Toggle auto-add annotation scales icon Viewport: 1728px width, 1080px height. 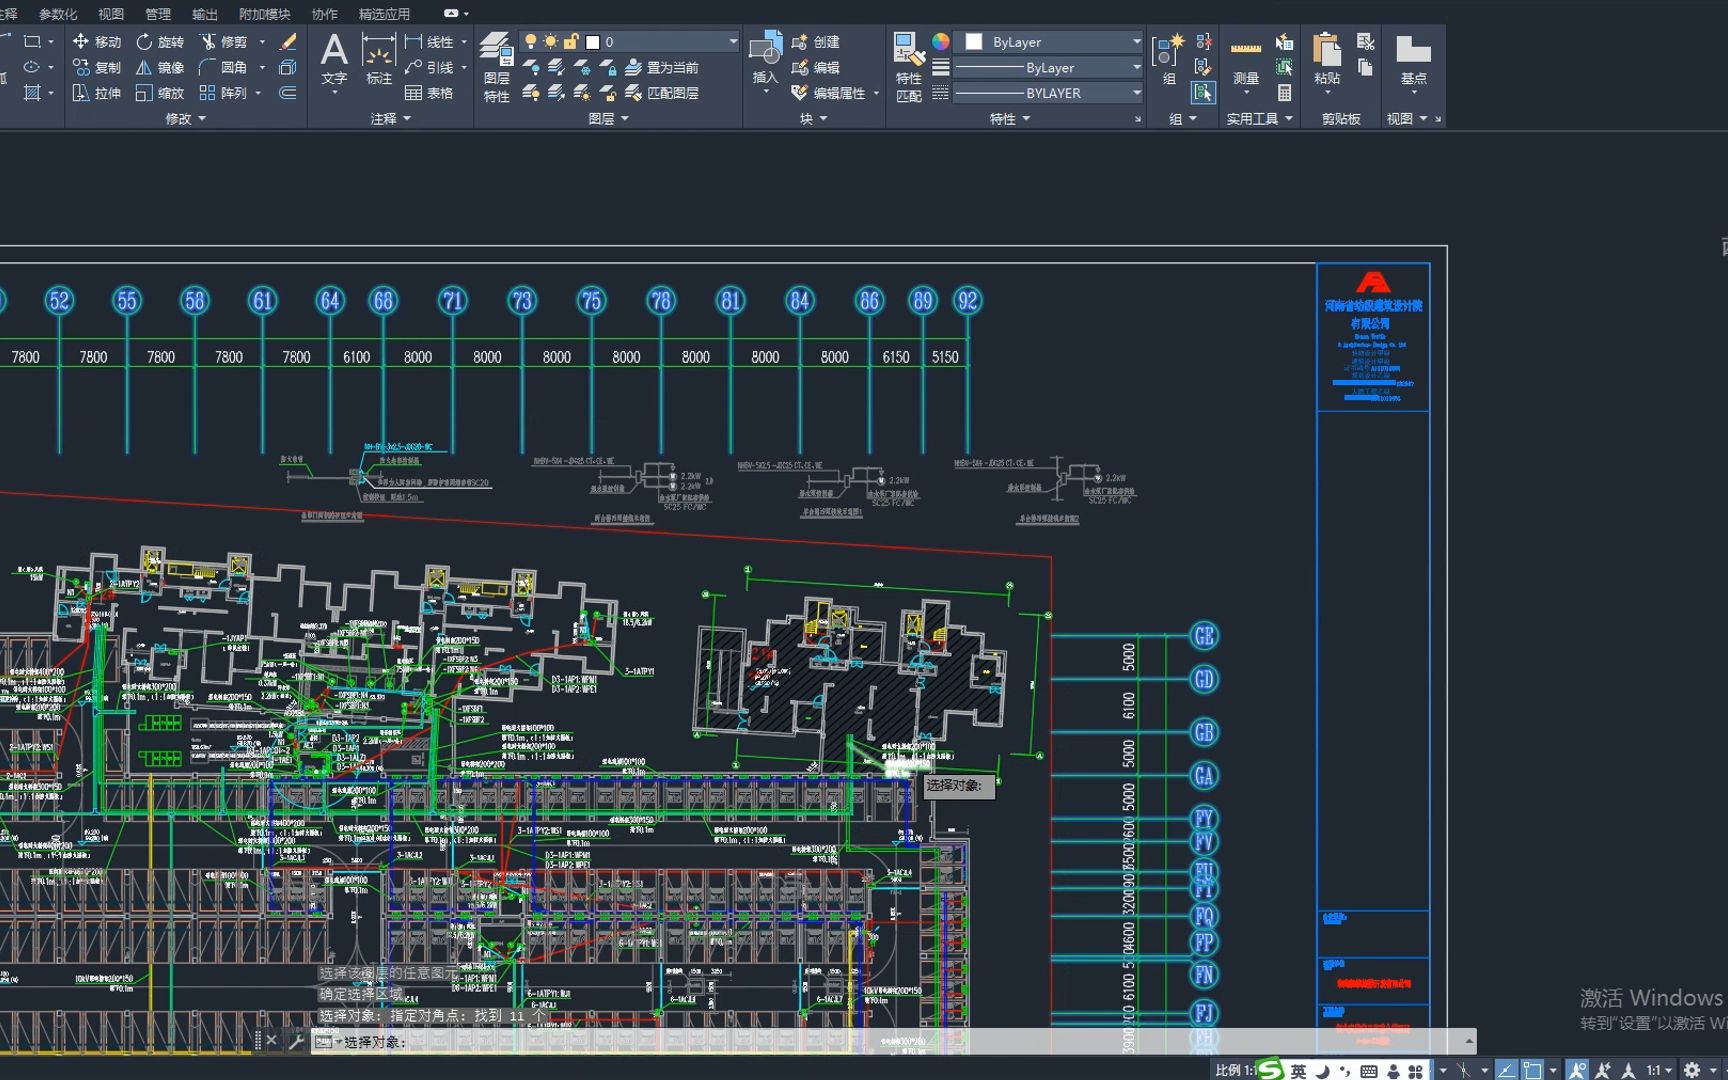pyautogui.click(x=1603, y=1070)
